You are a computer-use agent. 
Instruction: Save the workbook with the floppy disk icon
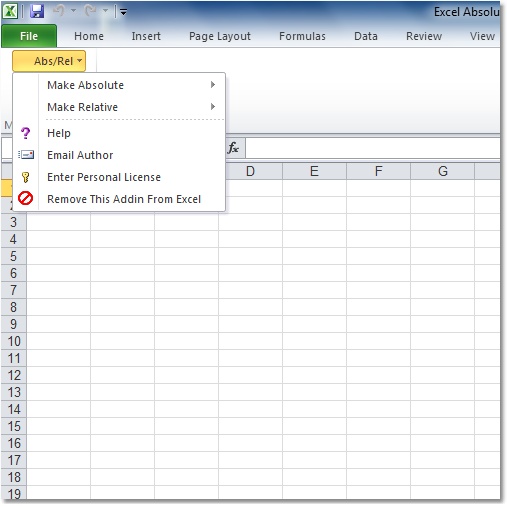(x=37, y=11)
